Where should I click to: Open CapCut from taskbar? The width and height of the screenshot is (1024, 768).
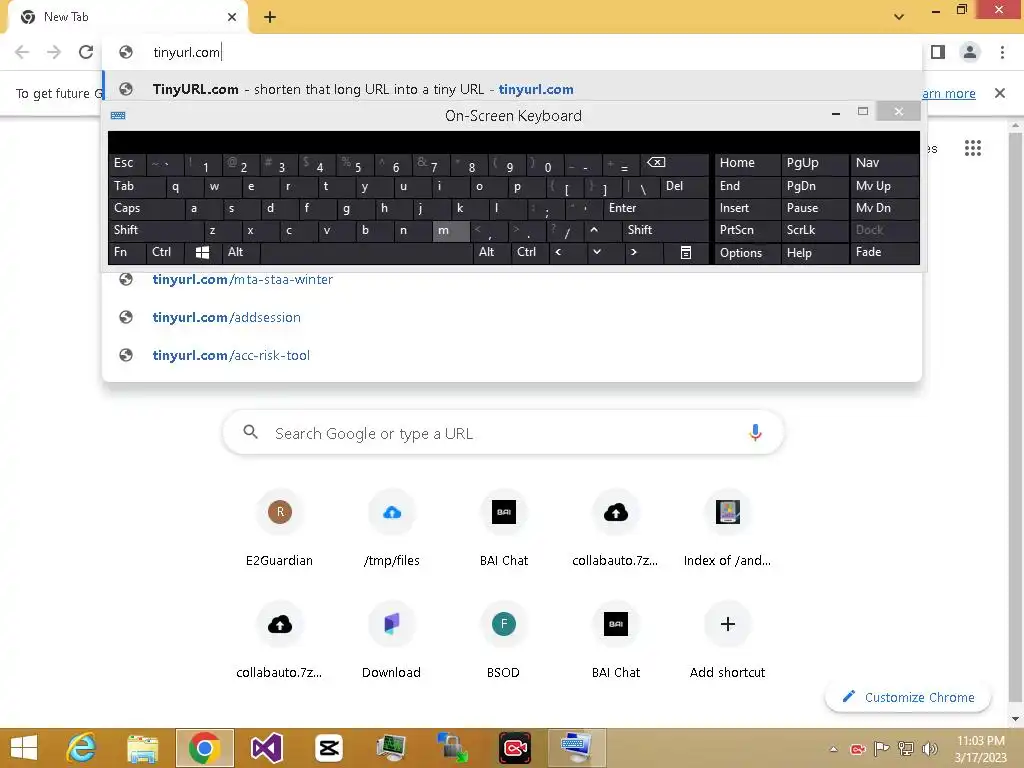pyautogui.click(x=328, y=748)
